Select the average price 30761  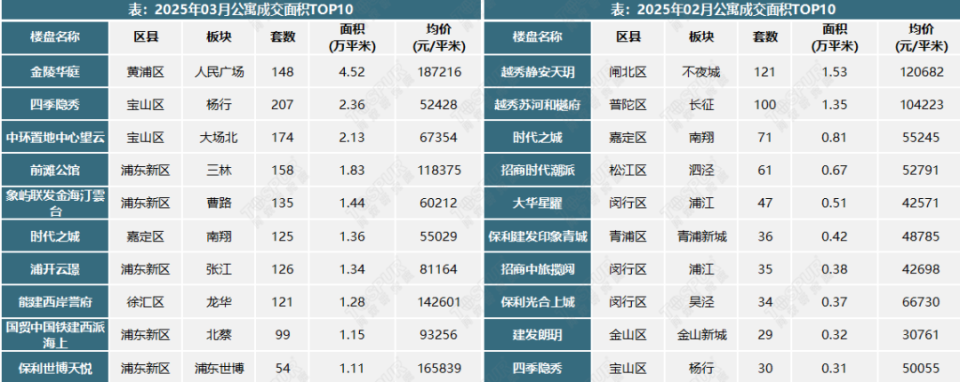922,335
